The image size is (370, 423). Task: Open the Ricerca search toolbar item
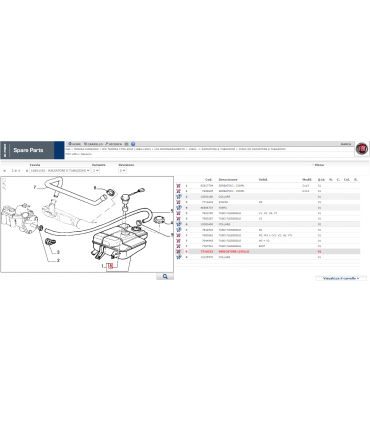click(x=113, y=144)
